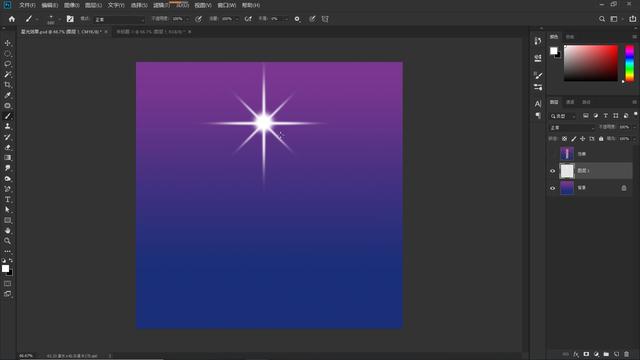The height and width of the screenshot is (360, 640).
Task: Select the Crop tool
Action: [7, 85]
